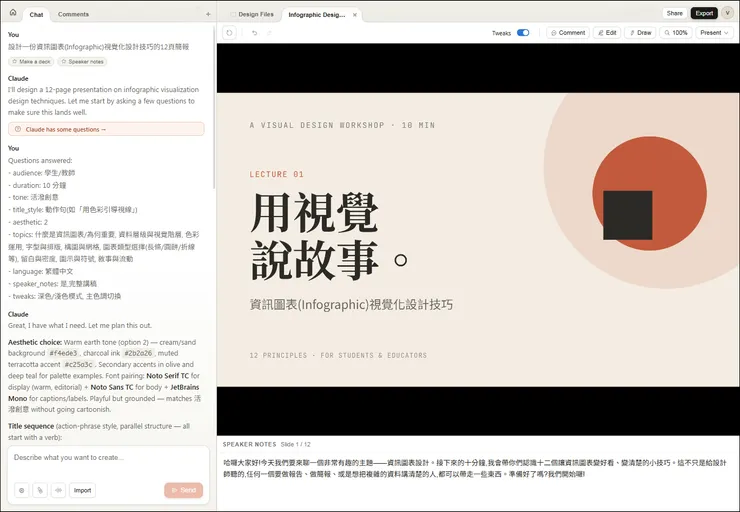The image size is (740, 512).
Task: Open user avatar V
Action: point(727,13)
